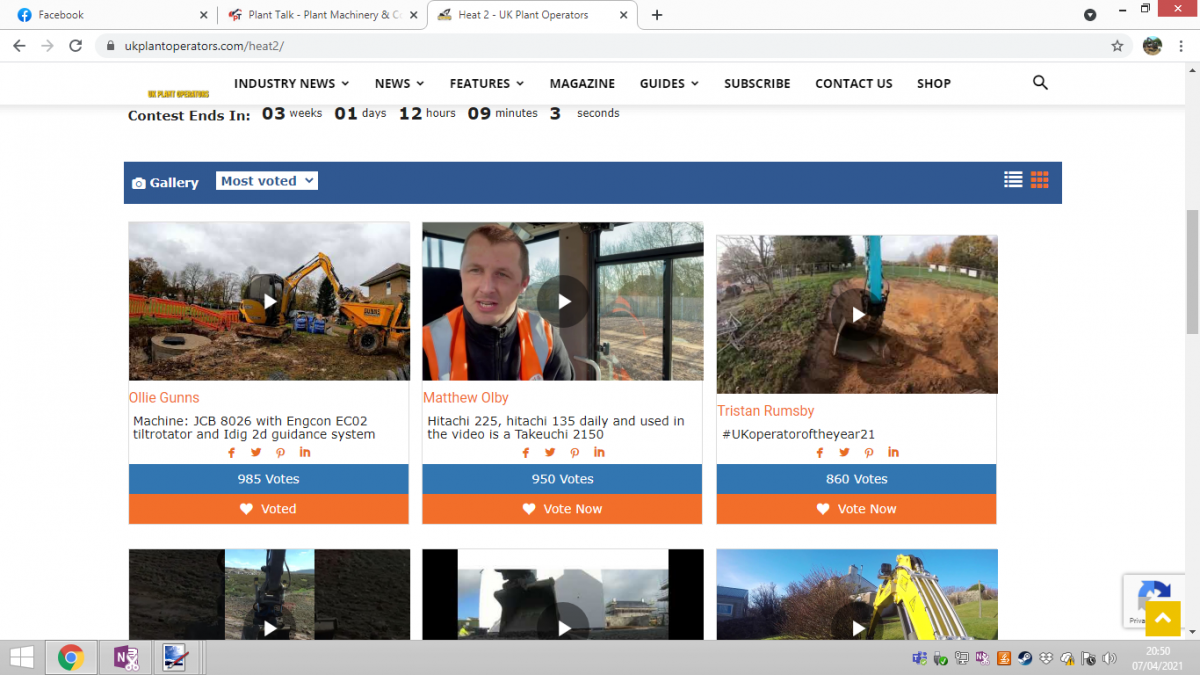Share Matthew Olby entry on LinkedIn
The height and width of the screenshot is (675, 1200).
point(599,452)
